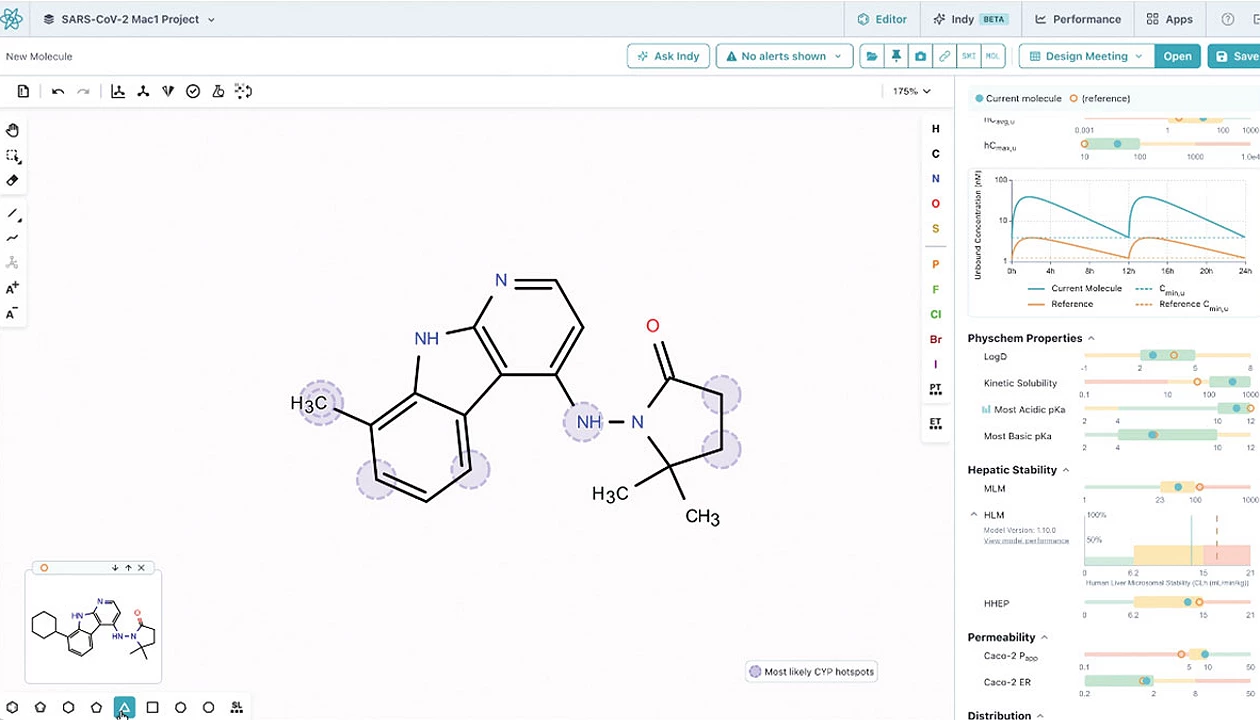
Task: Click the app logo icon
Action: pyautogui.click(x=12, y=19)
